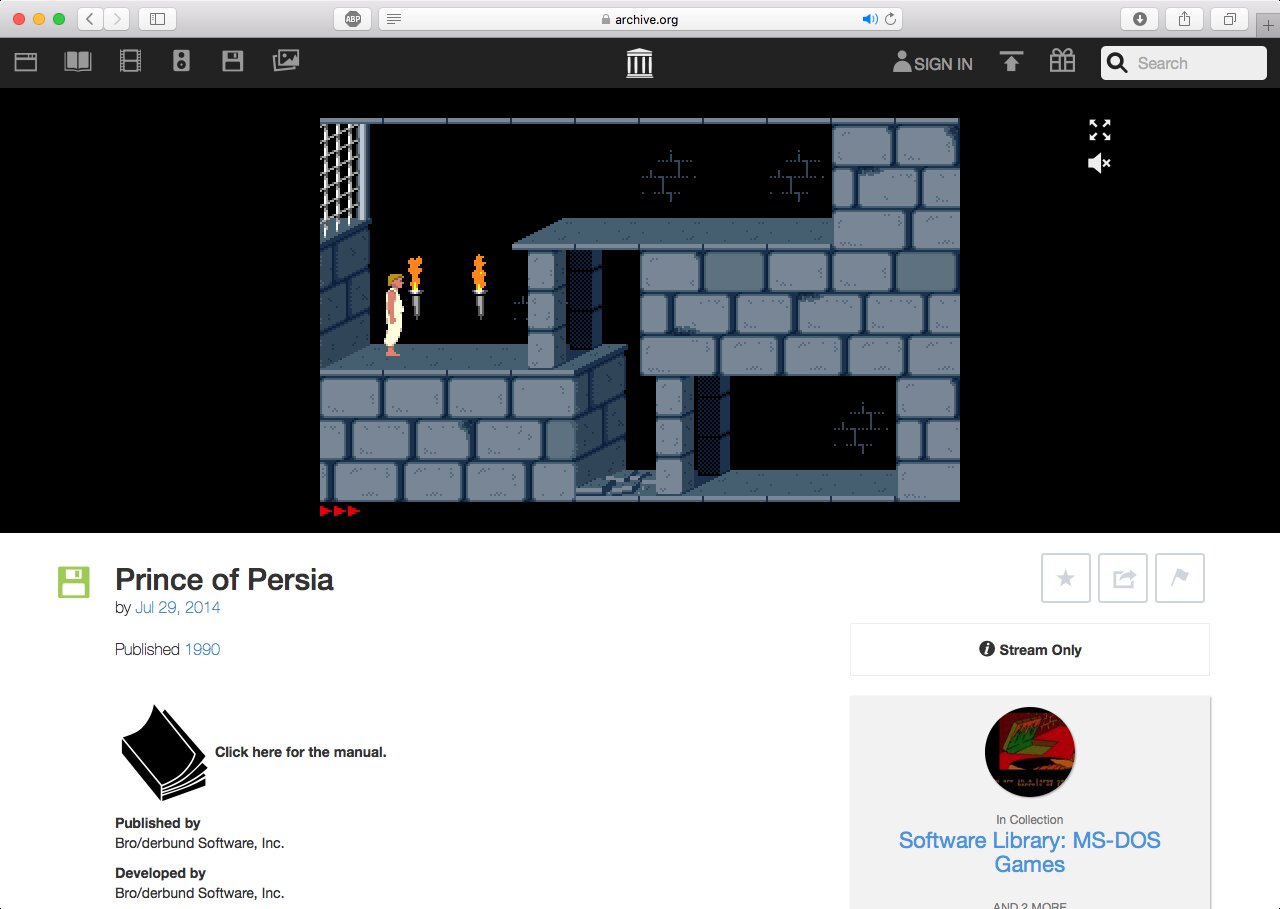Toggle the Safari sidebar button
Image resolution: width=1280 pixels, height=909 pixels.
[157, 19]
